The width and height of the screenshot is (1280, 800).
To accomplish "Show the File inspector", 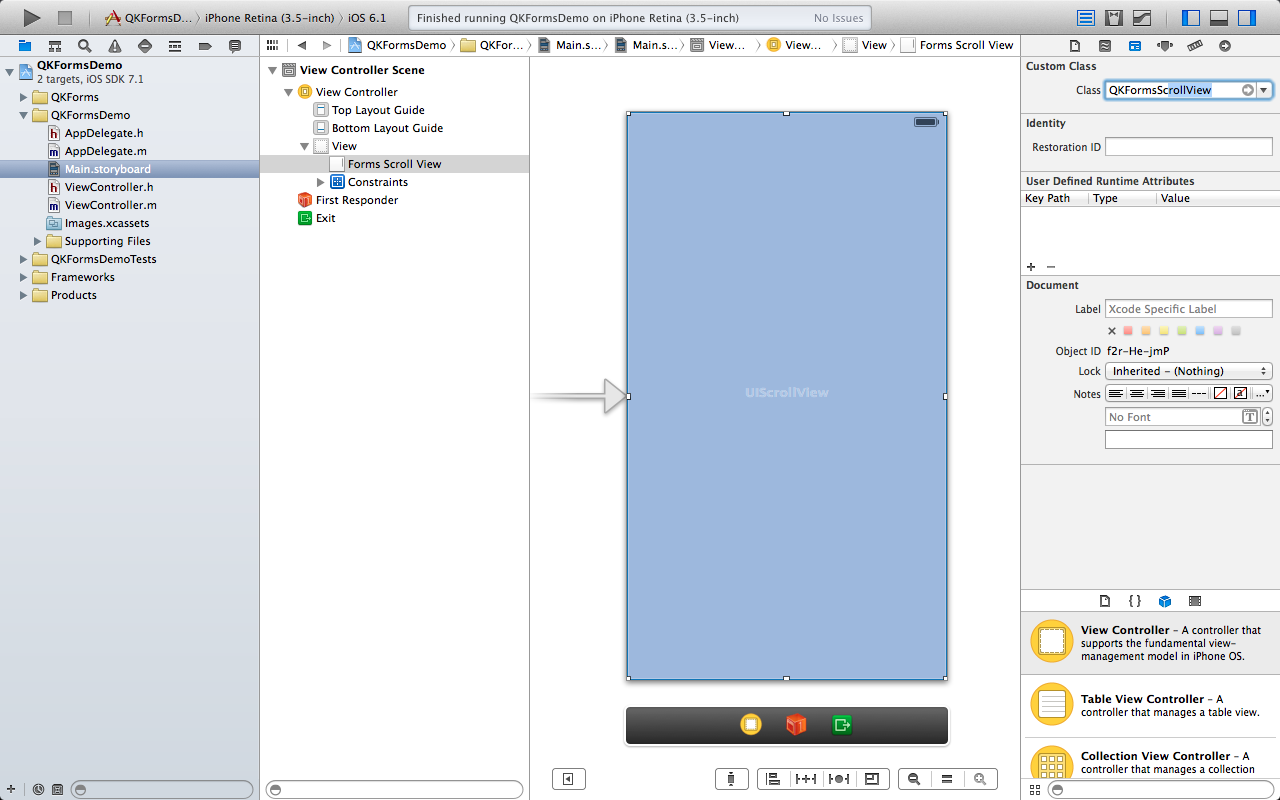I will click(1075, 46).
